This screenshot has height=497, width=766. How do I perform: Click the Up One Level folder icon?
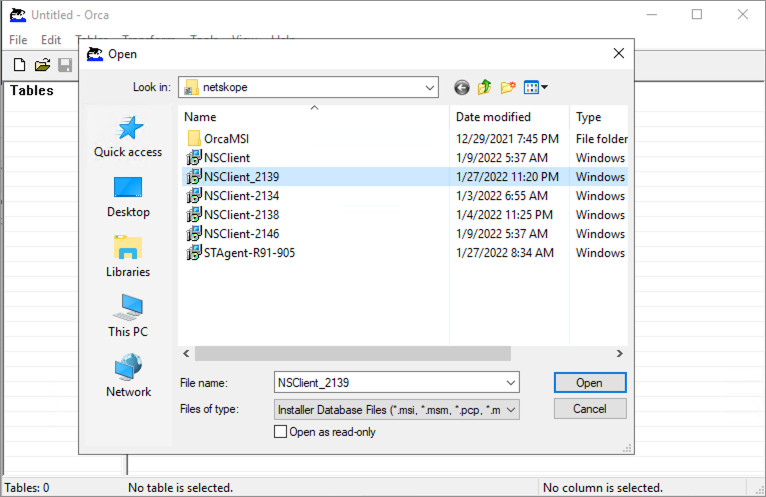click(485, 88)
